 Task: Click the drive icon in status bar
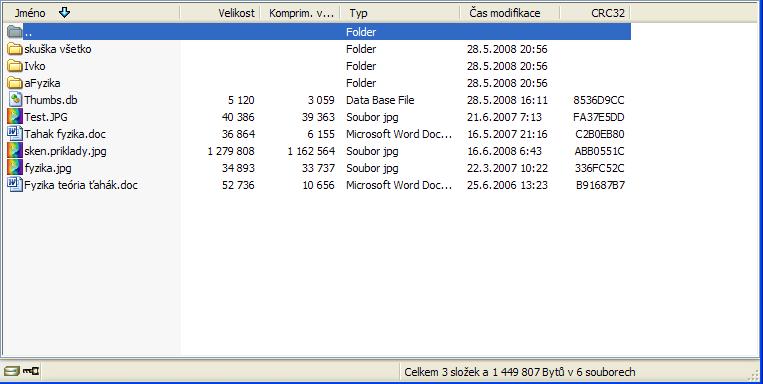pos(12,372)
